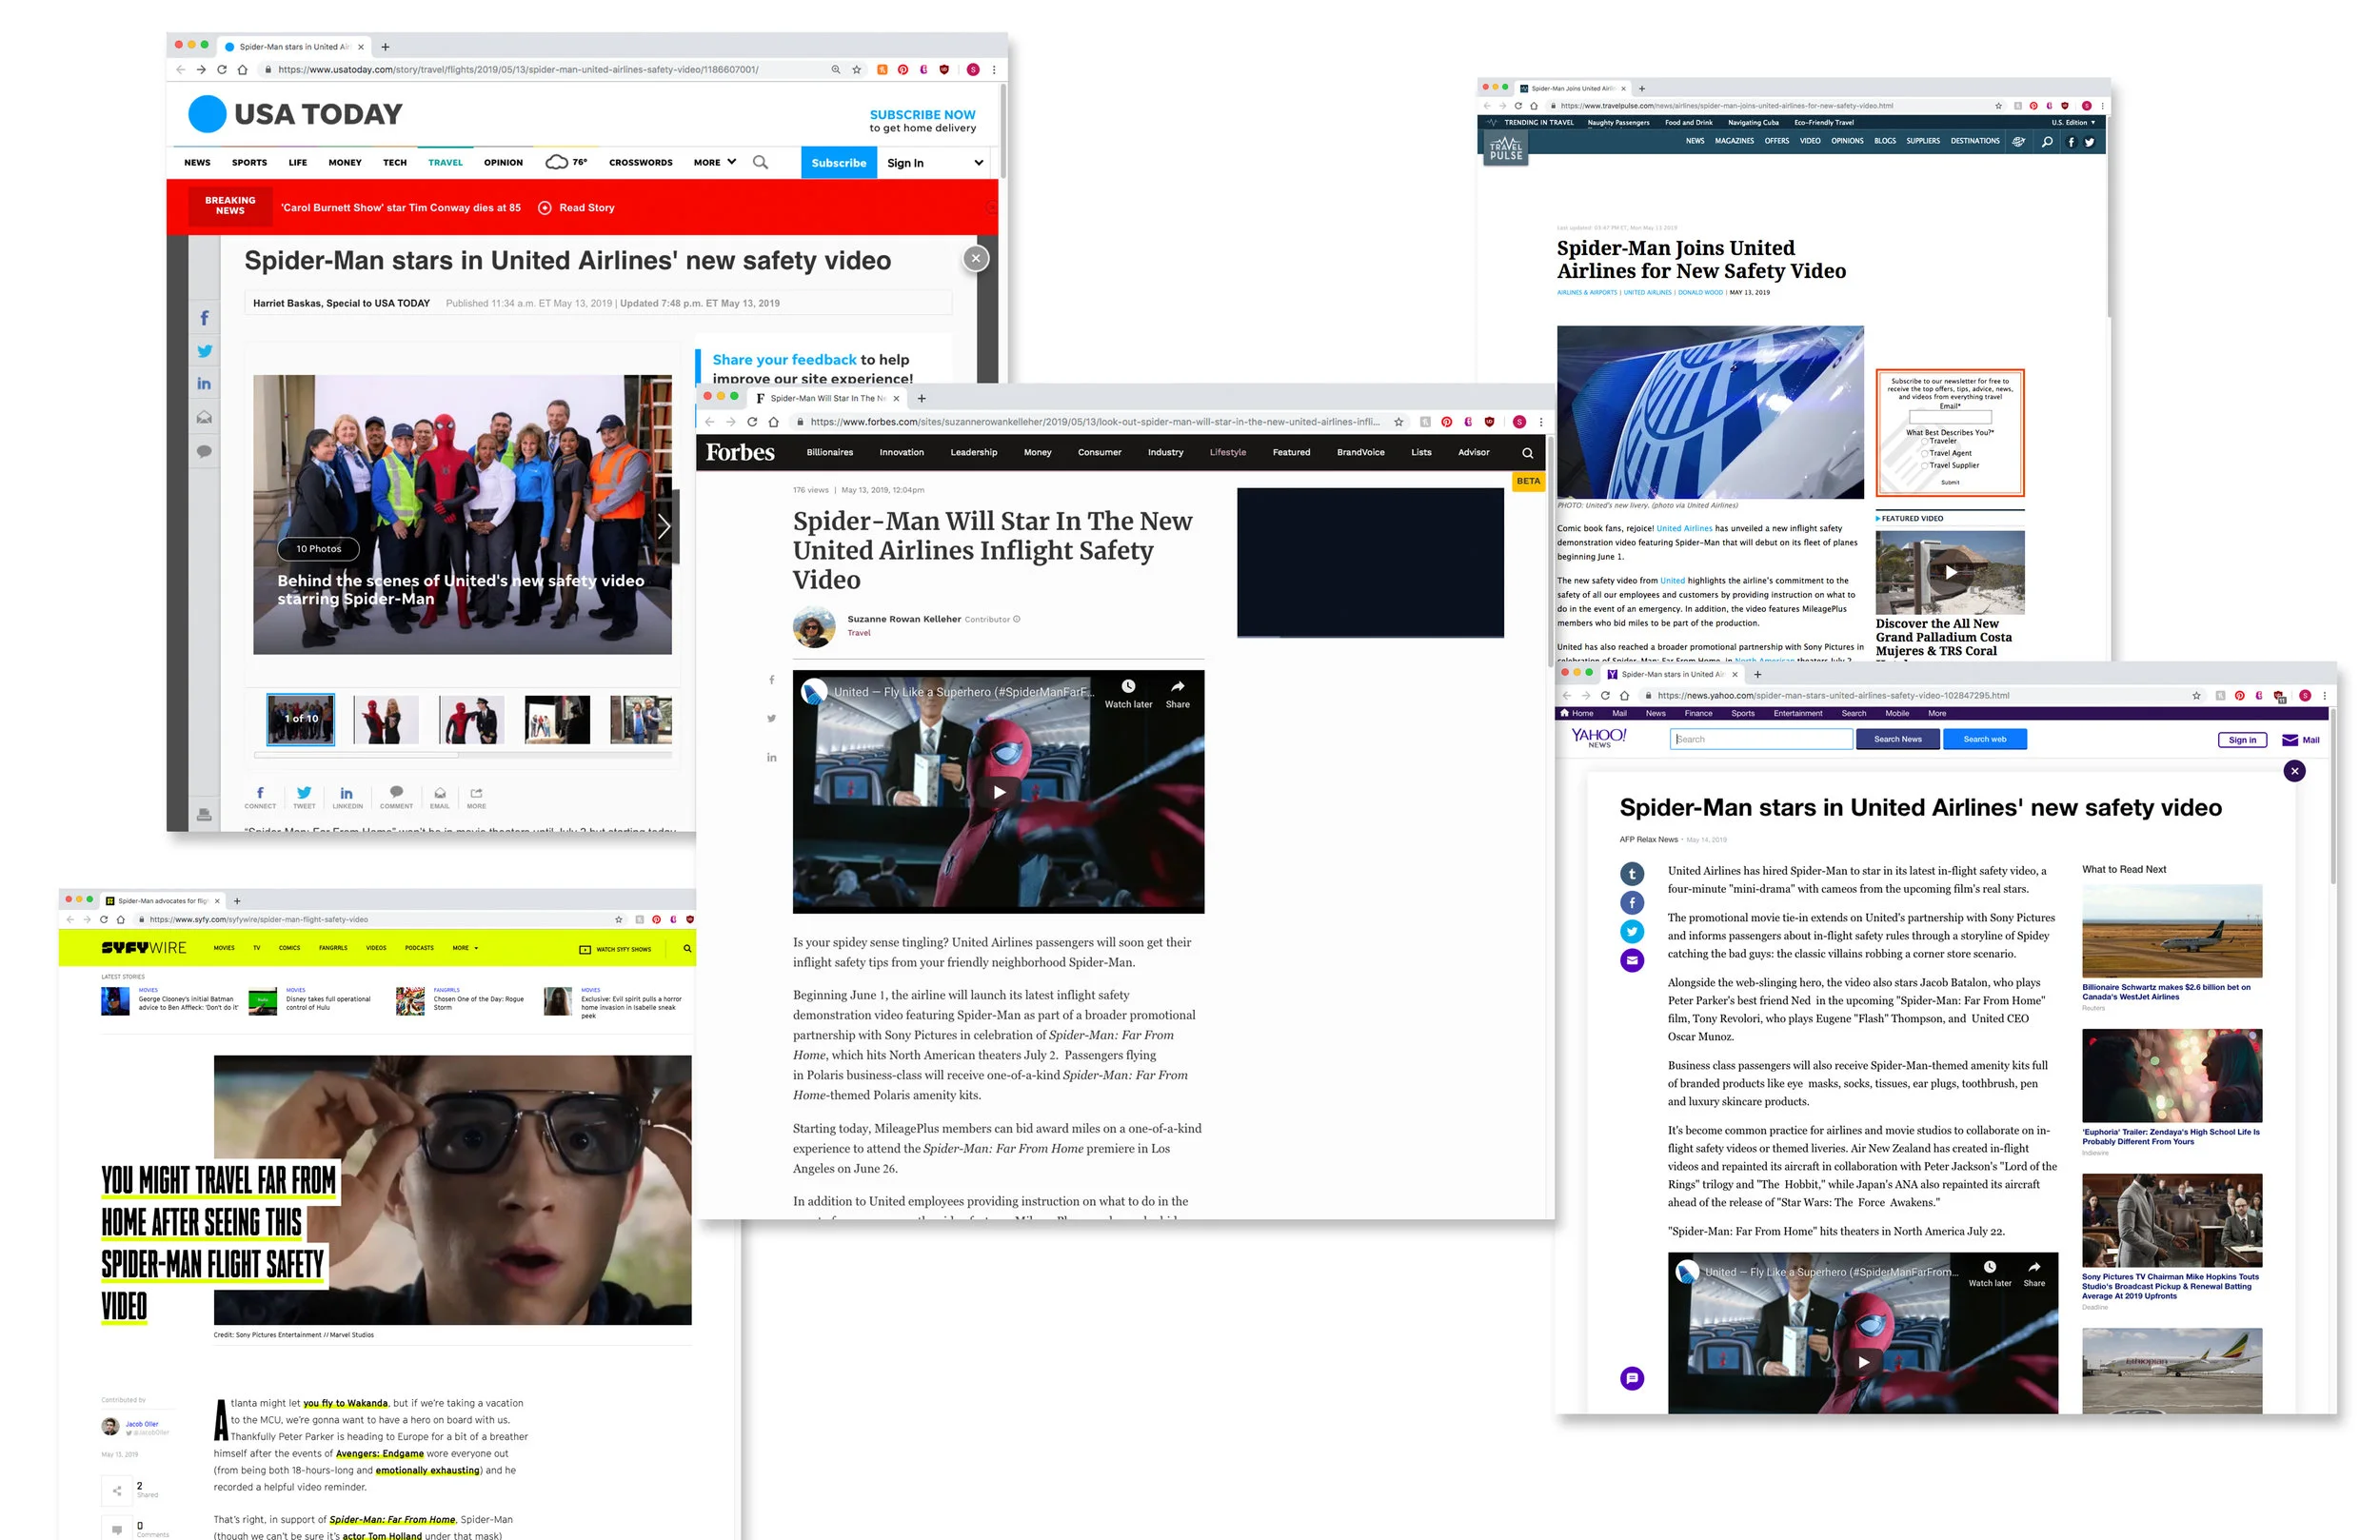The height and width of the screenshot is (1540, 2380).
Task: Open the Chrome three-dot menu in the USA Today window
Action: click(993, 70)
